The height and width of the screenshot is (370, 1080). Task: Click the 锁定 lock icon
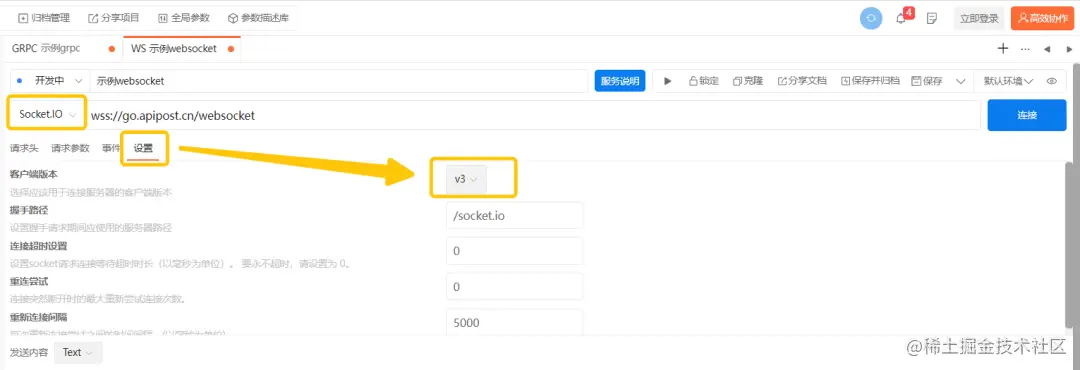coord(694,81)
